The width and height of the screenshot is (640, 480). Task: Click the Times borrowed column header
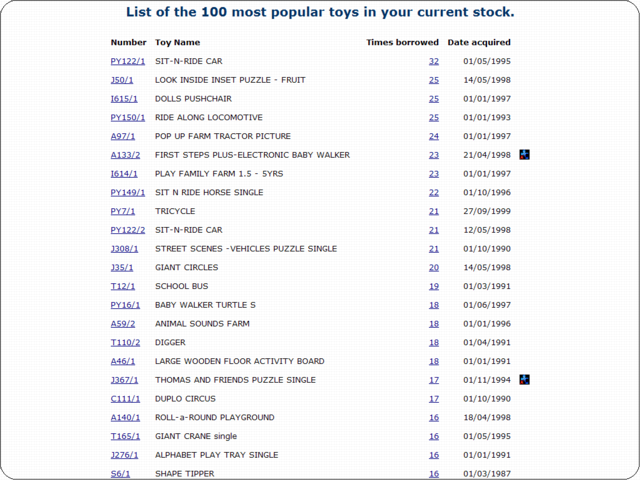point(402,42)
